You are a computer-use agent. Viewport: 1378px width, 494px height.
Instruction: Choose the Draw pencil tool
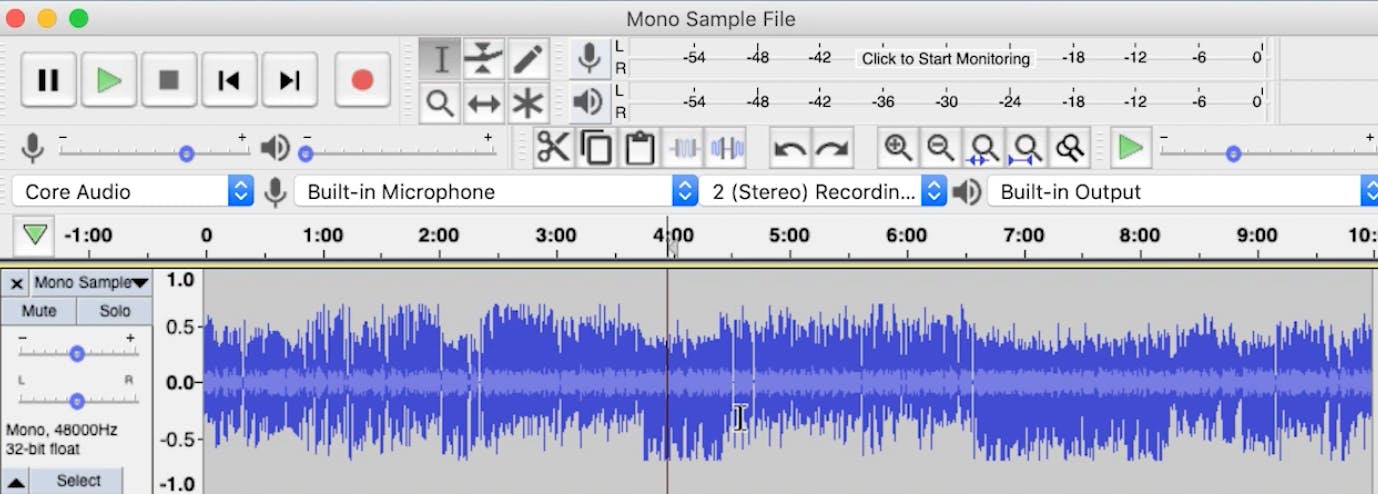[528, 58]
